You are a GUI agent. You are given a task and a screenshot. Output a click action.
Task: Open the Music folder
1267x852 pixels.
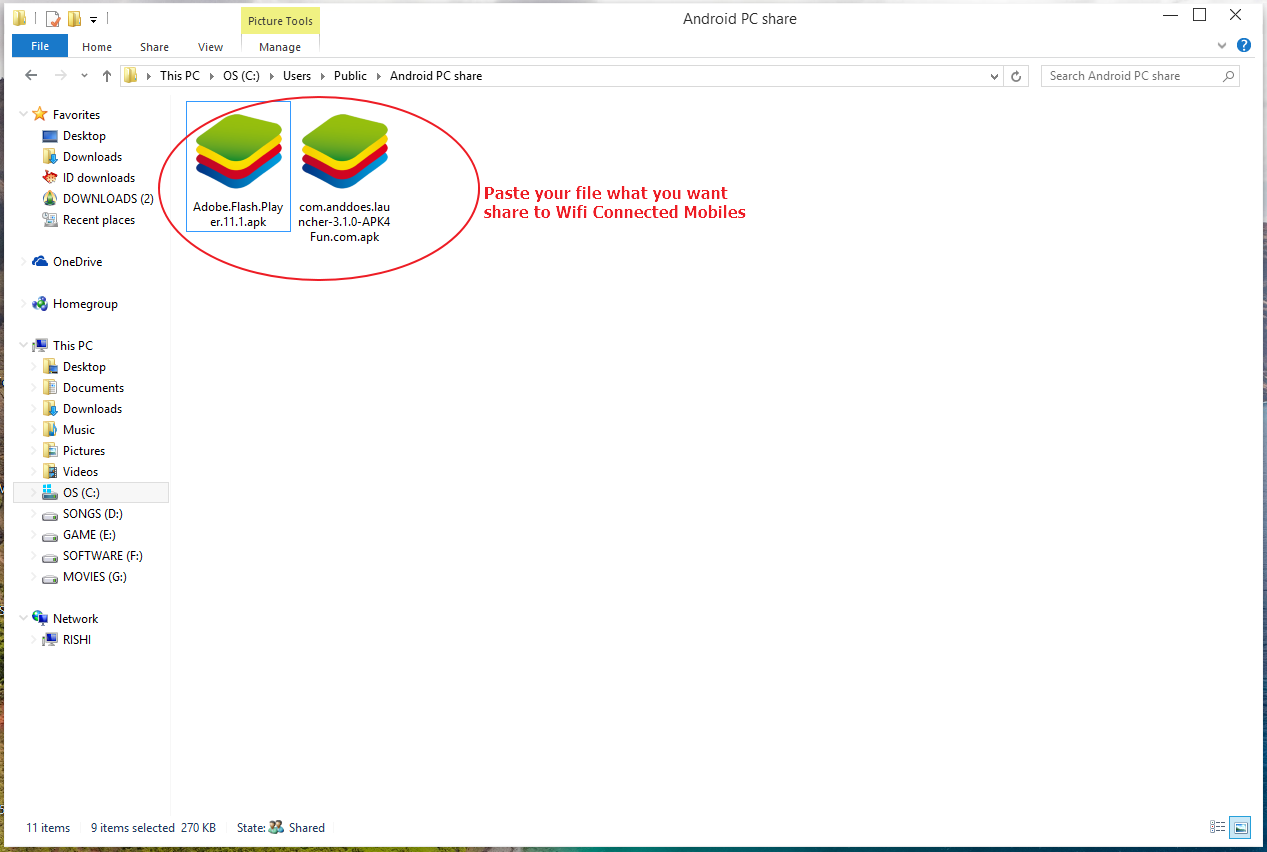(x=79, y=430)
